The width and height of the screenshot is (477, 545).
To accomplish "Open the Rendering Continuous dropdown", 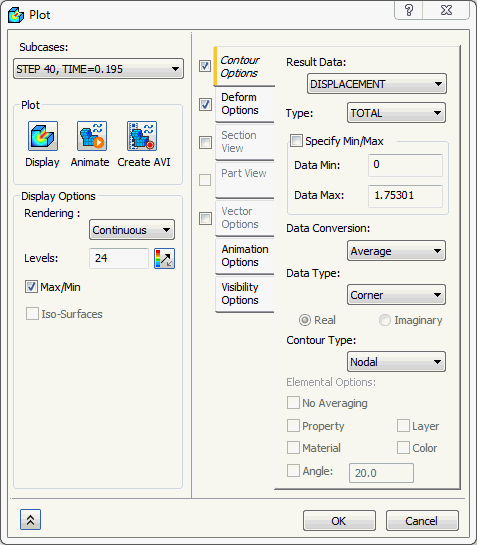I will (132, 230).
